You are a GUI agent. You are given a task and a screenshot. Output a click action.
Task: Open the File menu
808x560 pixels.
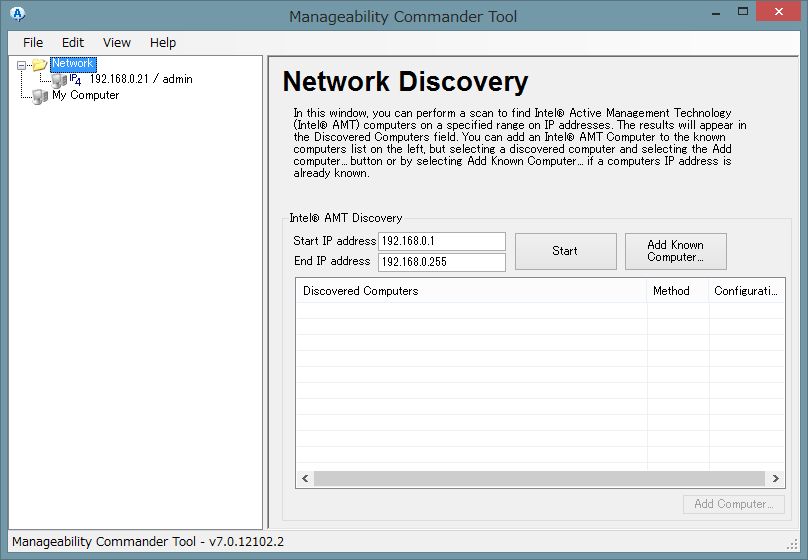[x=33, y=43]
